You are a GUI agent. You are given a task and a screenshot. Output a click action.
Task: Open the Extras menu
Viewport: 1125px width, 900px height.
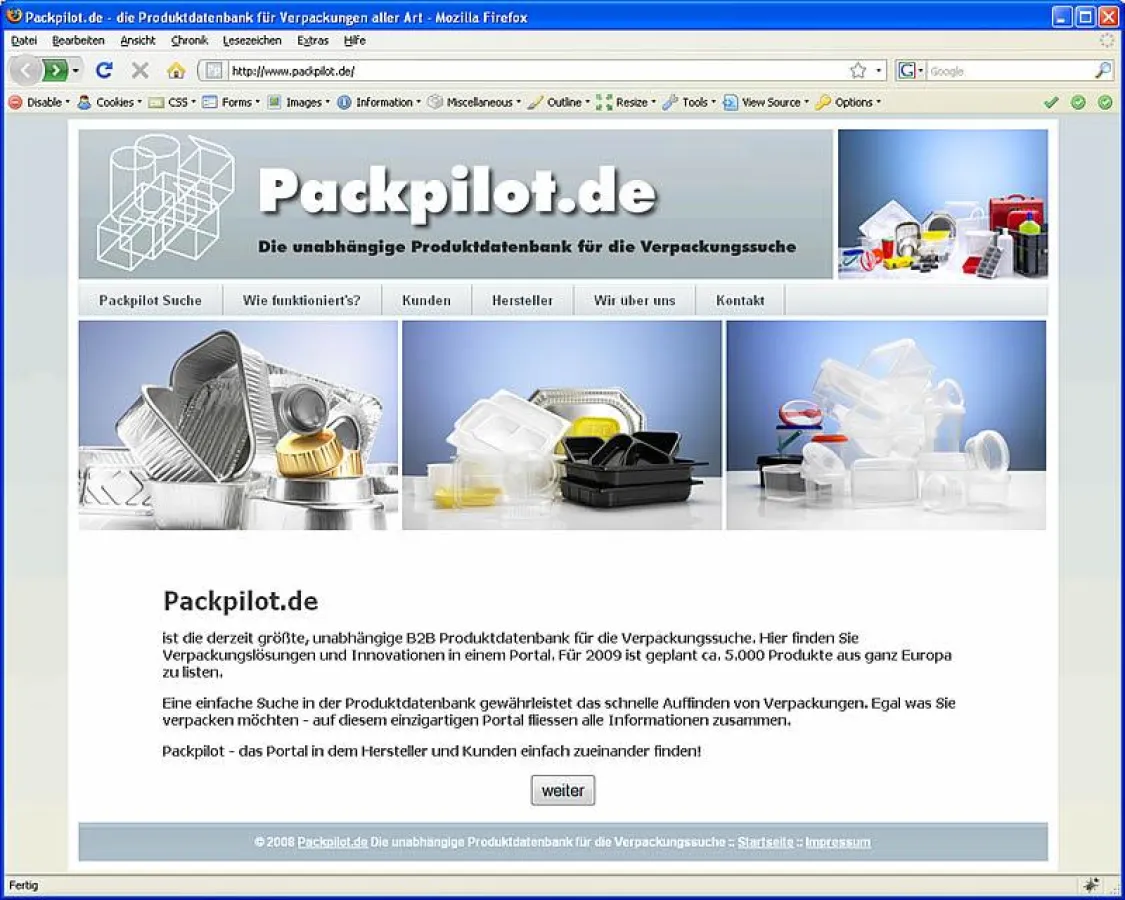point(312,41)
